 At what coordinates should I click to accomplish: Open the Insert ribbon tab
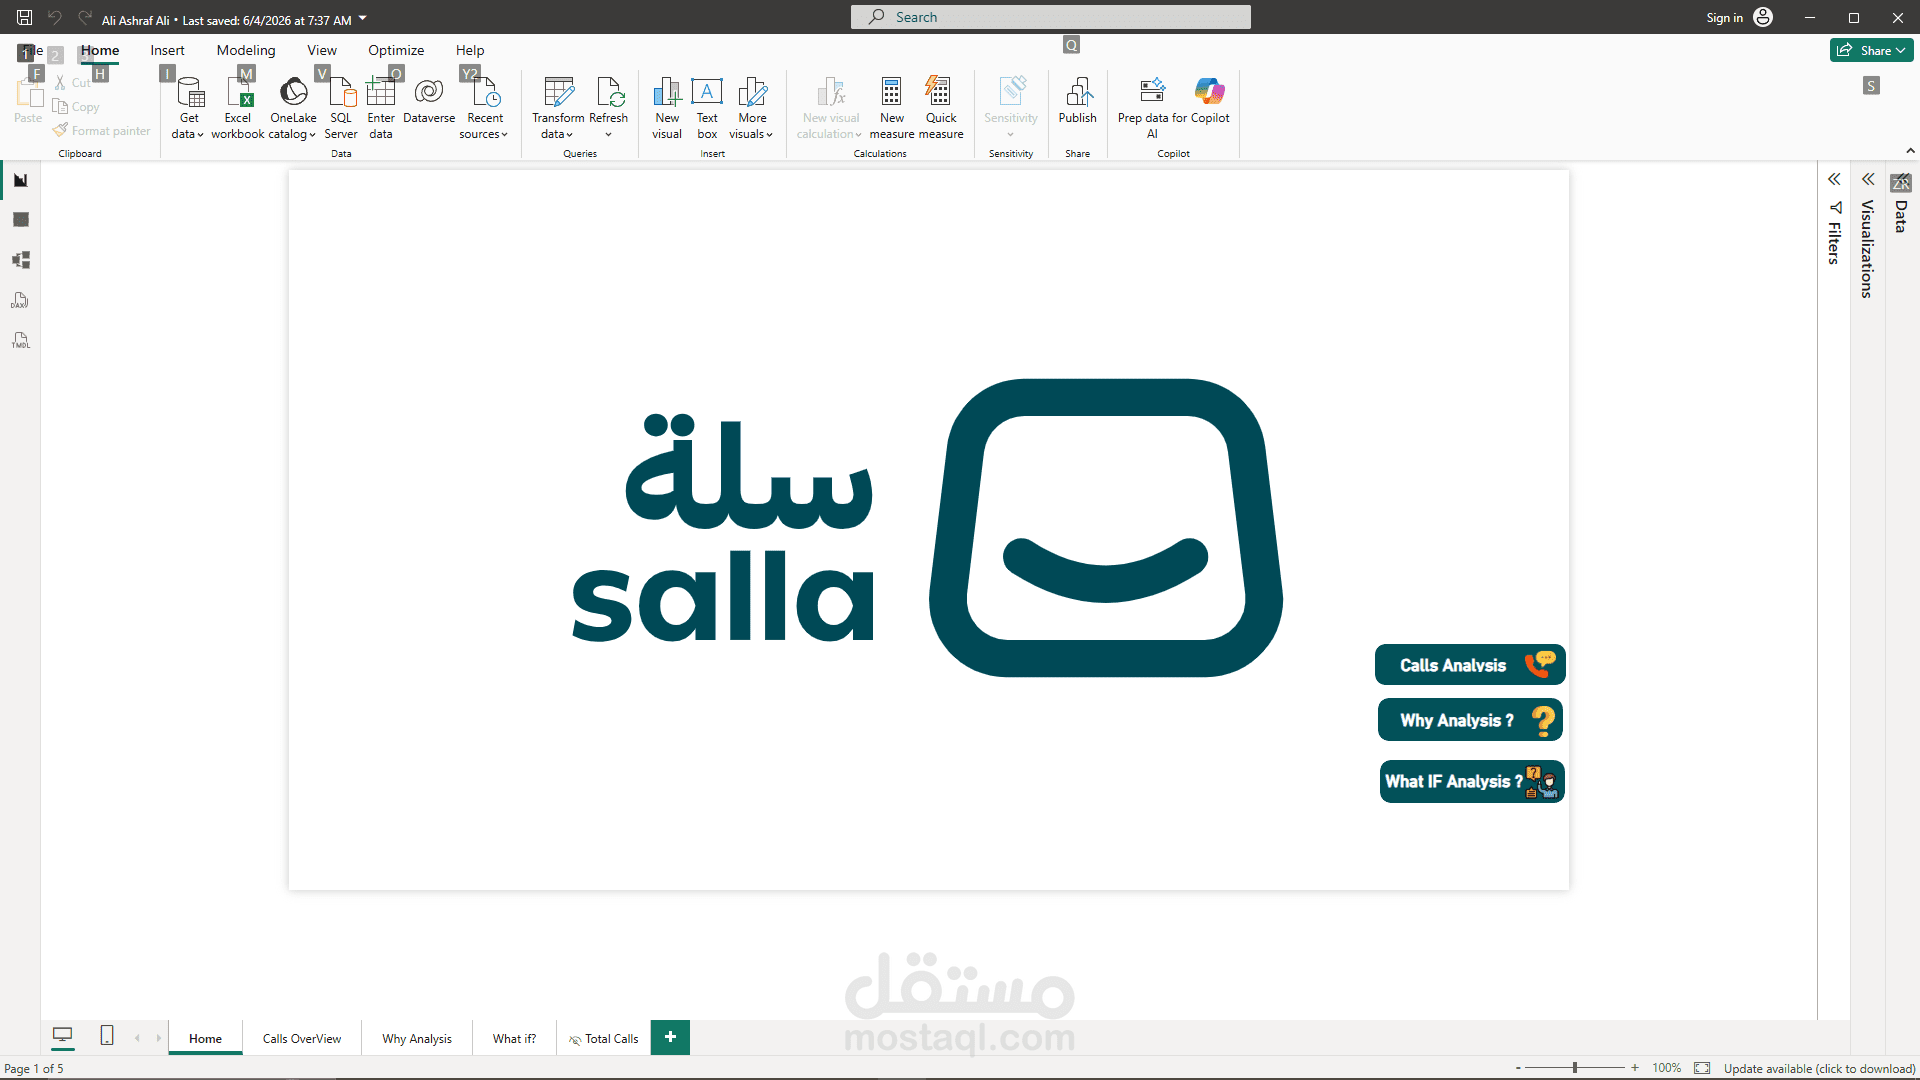(x=167, y=50)
